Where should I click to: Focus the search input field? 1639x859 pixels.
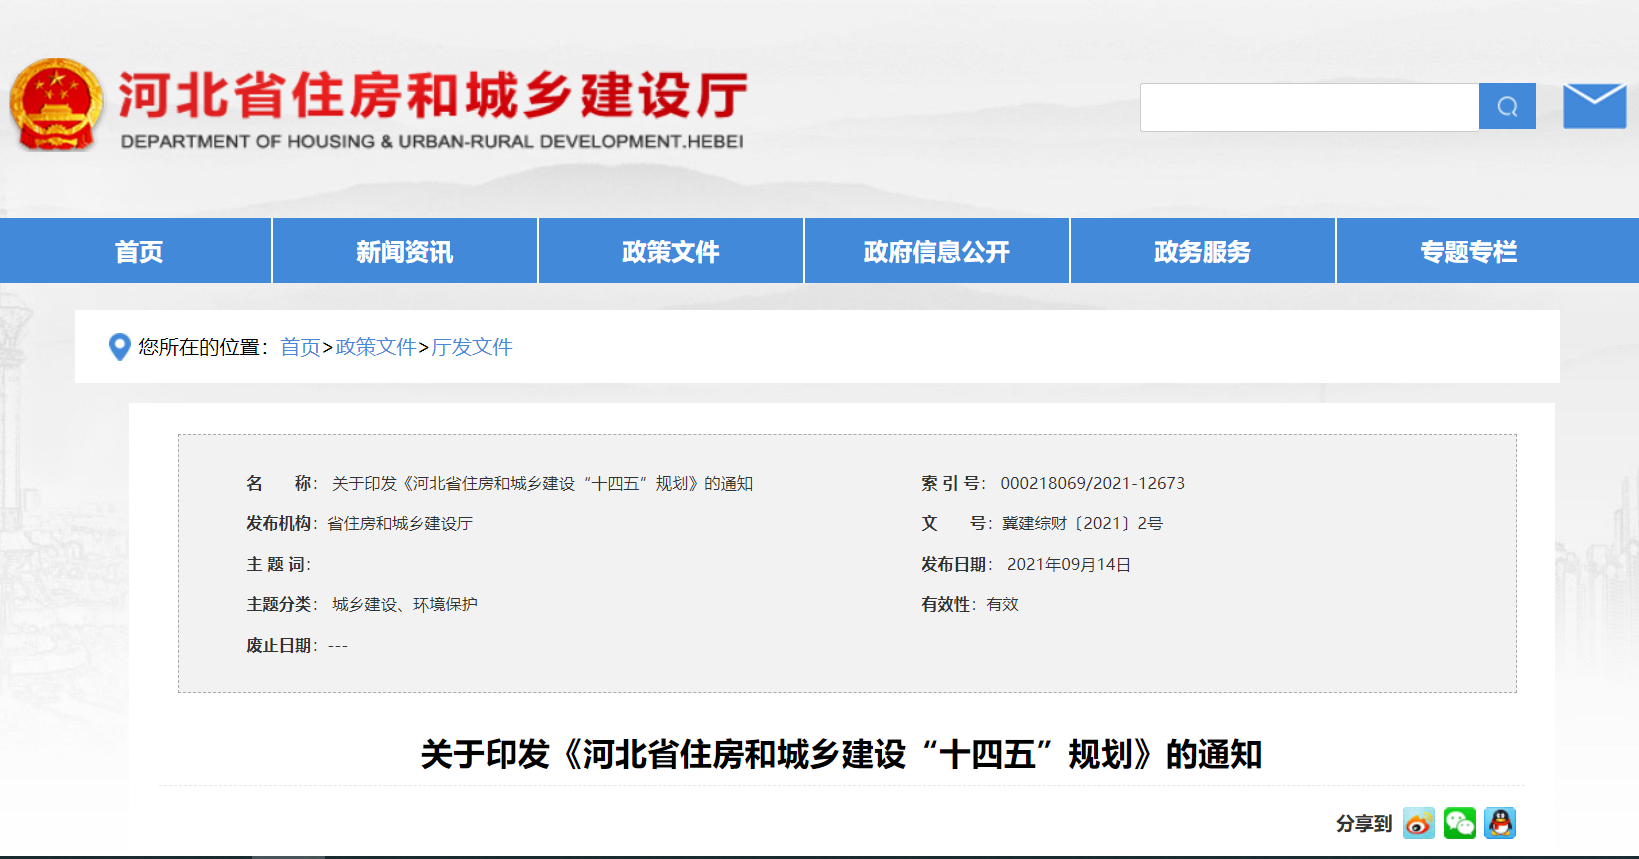[1309, 107]
